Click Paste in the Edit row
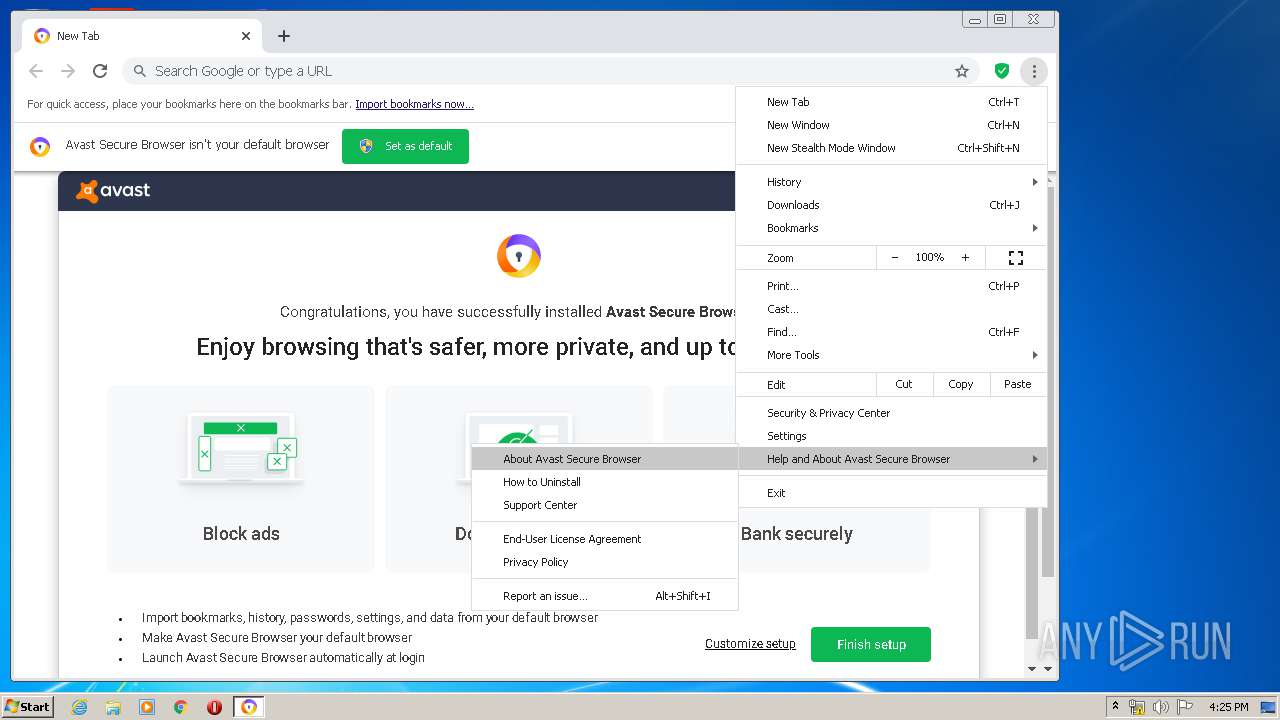This screenshot has height=720, width=1280. (x=1018, y=384)
